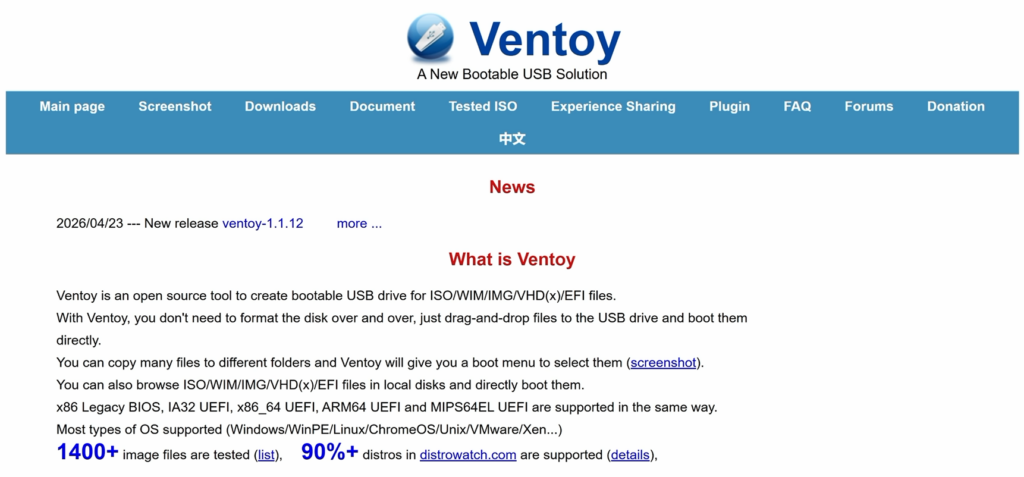This screenshot has width=1024, height=477.
Task: Open the boot menu screenshot link
Action: (663, 363)
